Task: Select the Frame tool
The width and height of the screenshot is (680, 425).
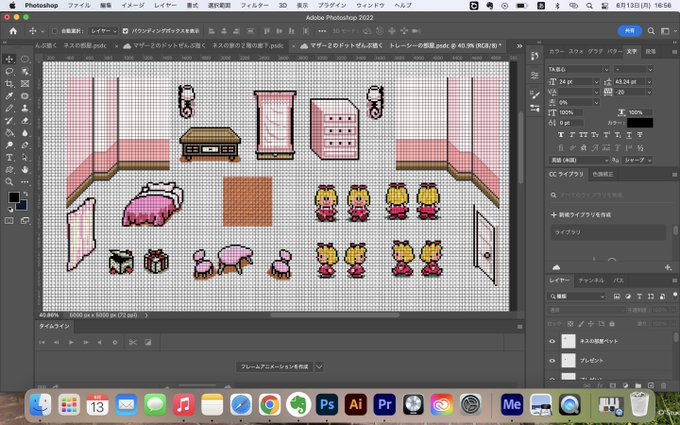Action: coord(25,83)
